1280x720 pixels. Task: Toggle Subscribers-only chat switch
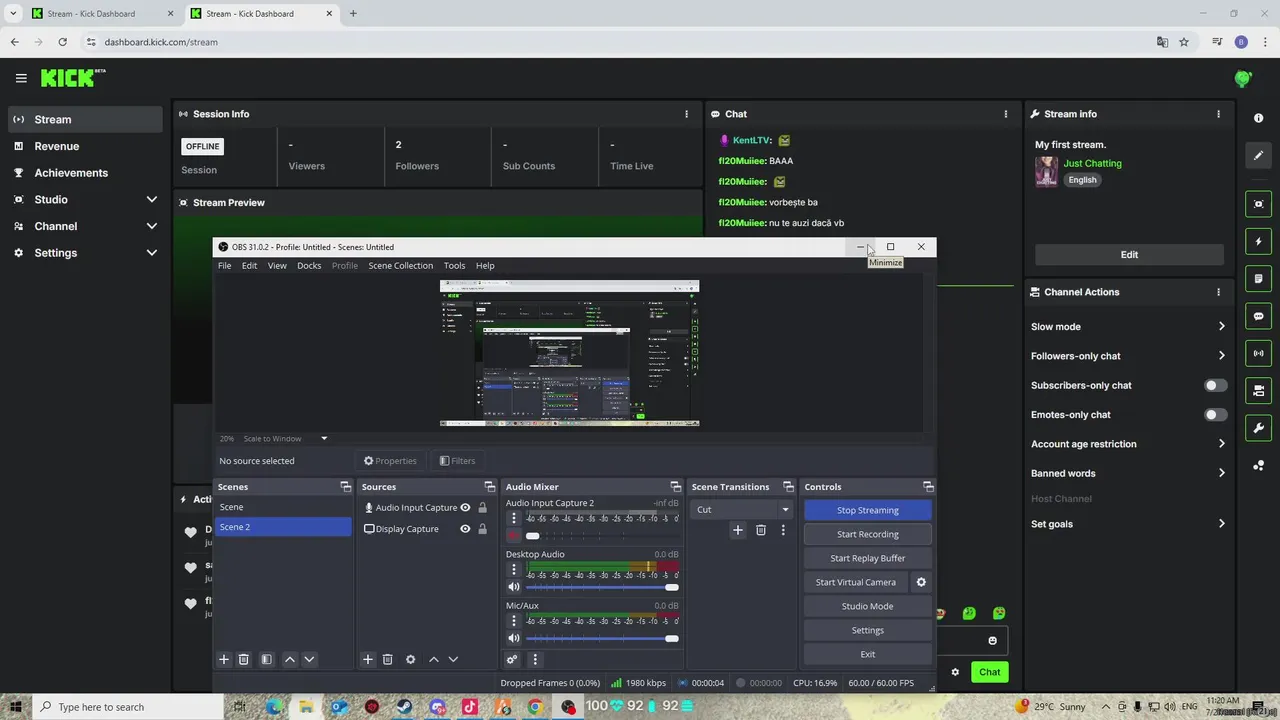1215,385
